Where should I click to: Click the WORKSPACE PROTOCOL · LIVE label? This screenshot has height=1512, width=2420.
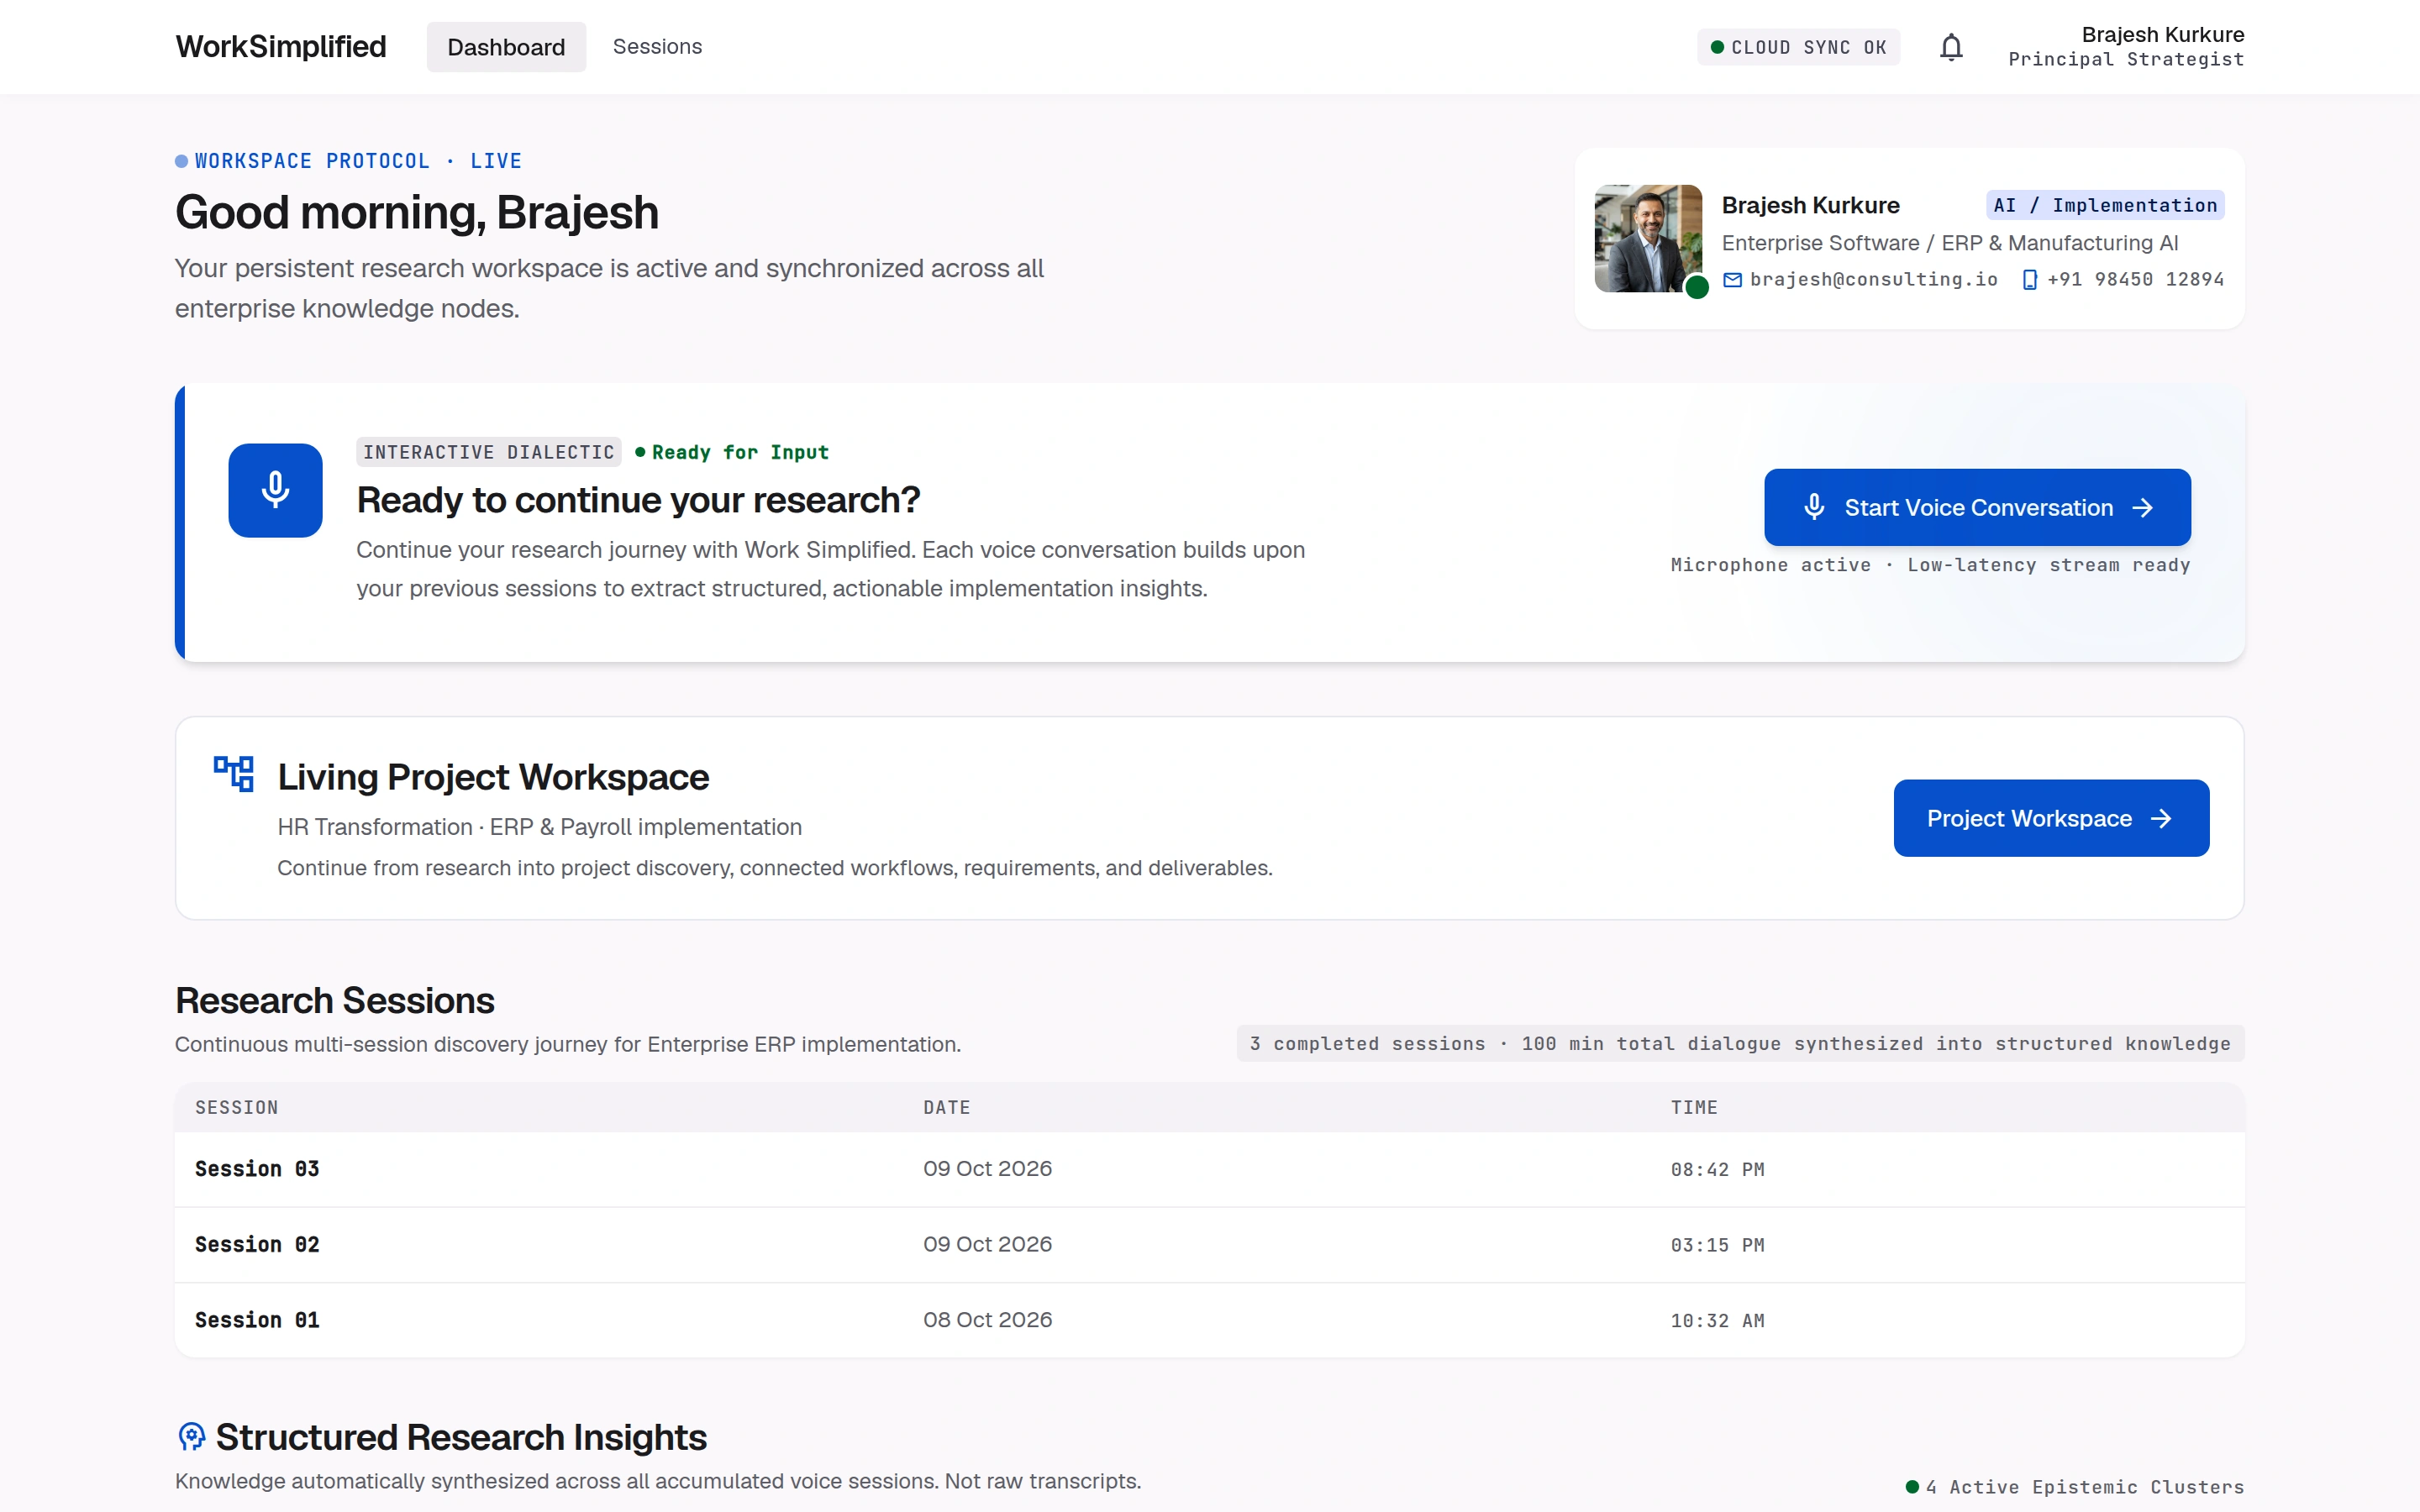point(348,161)
